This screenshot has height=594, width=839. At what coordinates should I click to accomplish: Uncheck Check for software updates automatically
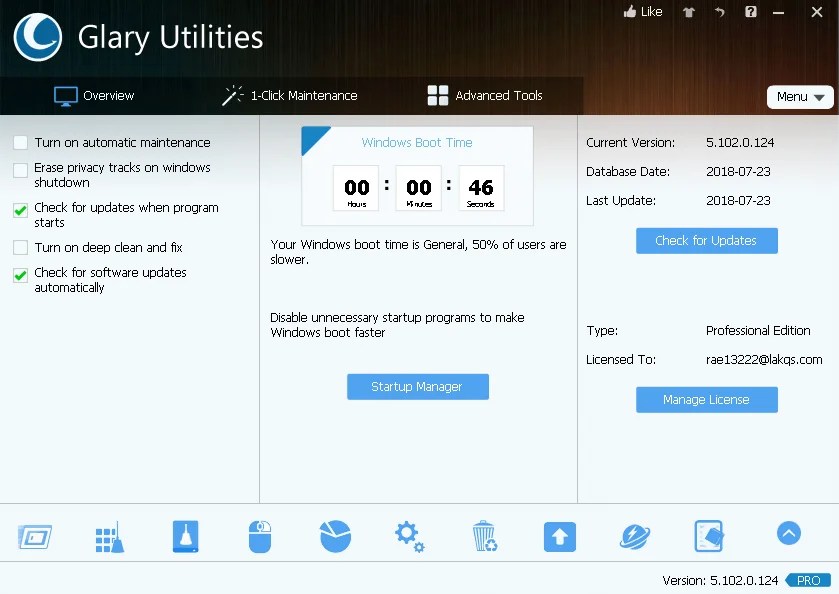tap(20, 275)
